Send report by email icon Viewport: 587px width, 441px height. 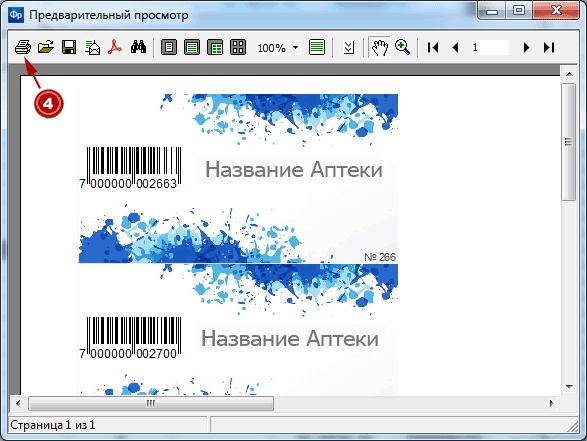[92, 48]
